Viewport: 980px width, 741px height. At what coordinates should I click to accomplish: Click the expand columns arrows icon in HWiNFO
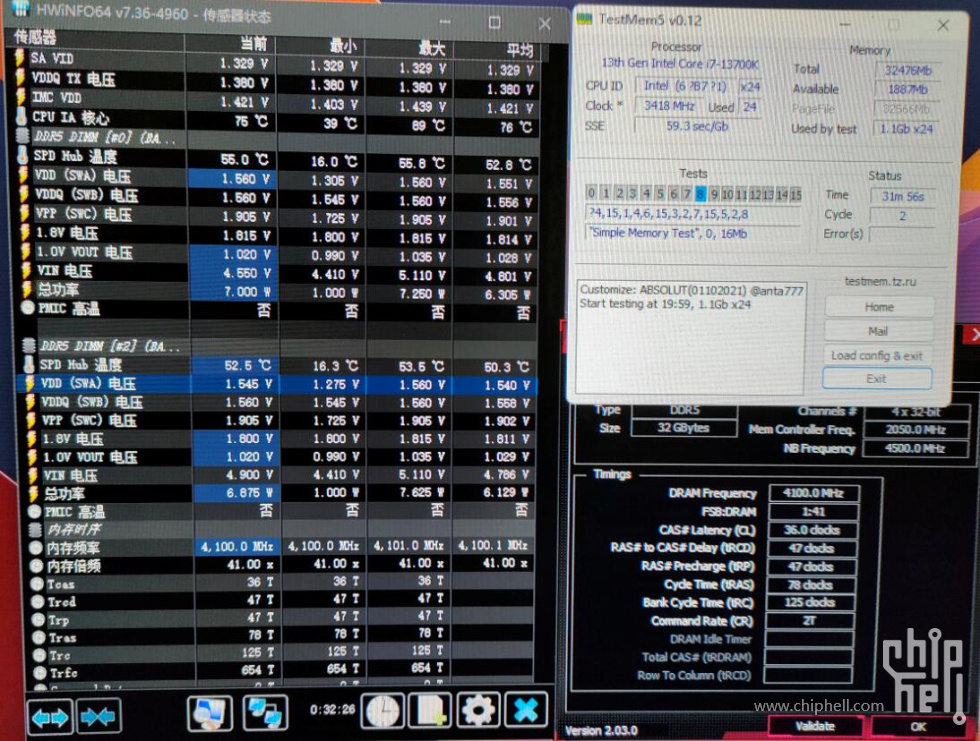50,717
